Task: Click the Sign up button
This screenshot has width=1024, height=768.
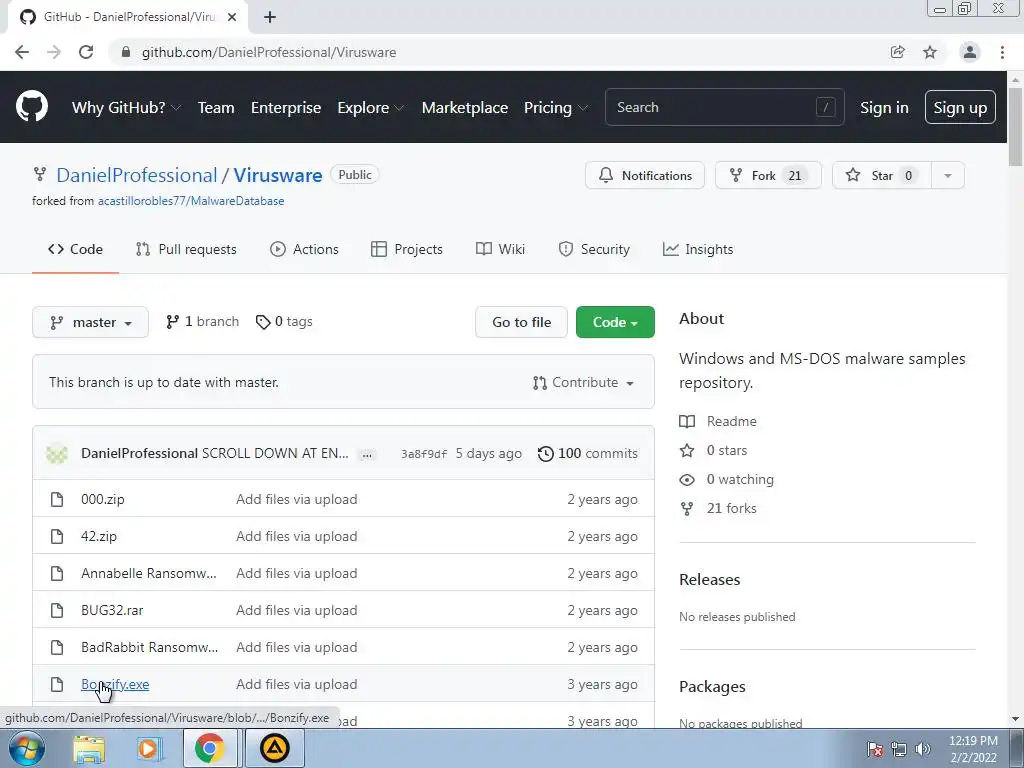Action: coord(960,107)
